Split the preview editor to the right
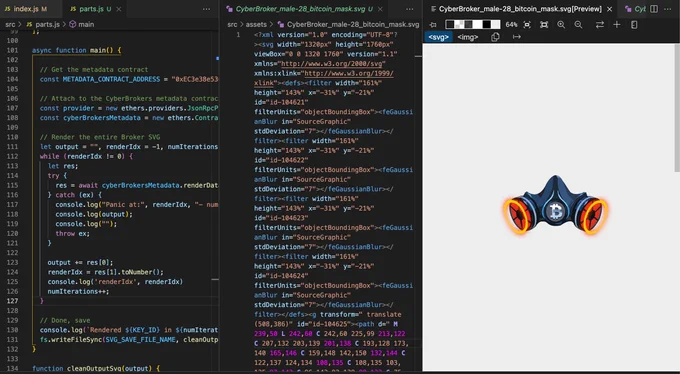Image resolution: width=680 pixels, height=374 pixels. click(654, 9)
